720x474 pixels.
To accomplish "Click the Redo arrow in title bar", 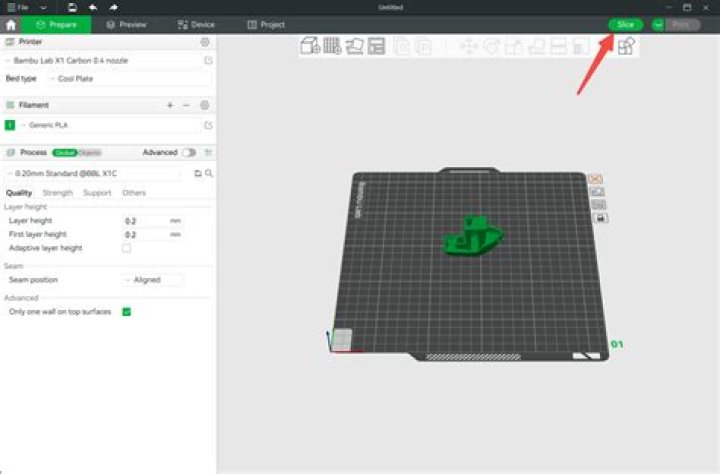I will point(113,7).
